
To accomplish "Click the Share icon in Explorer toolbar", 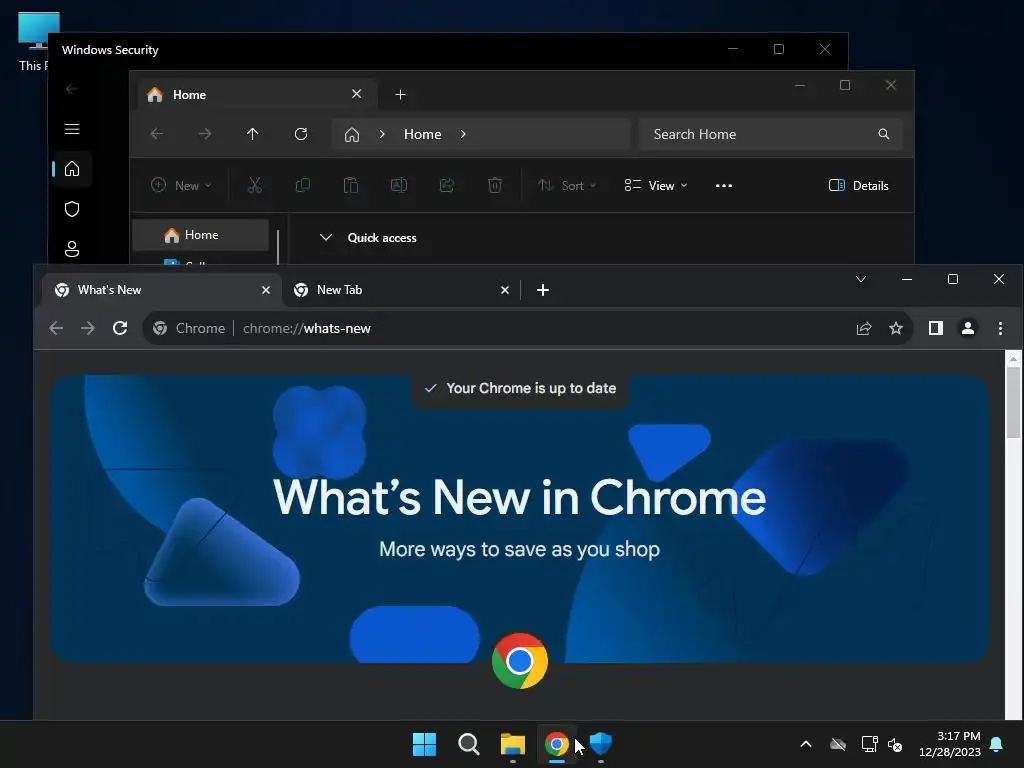I will click(x=447, y=185).
